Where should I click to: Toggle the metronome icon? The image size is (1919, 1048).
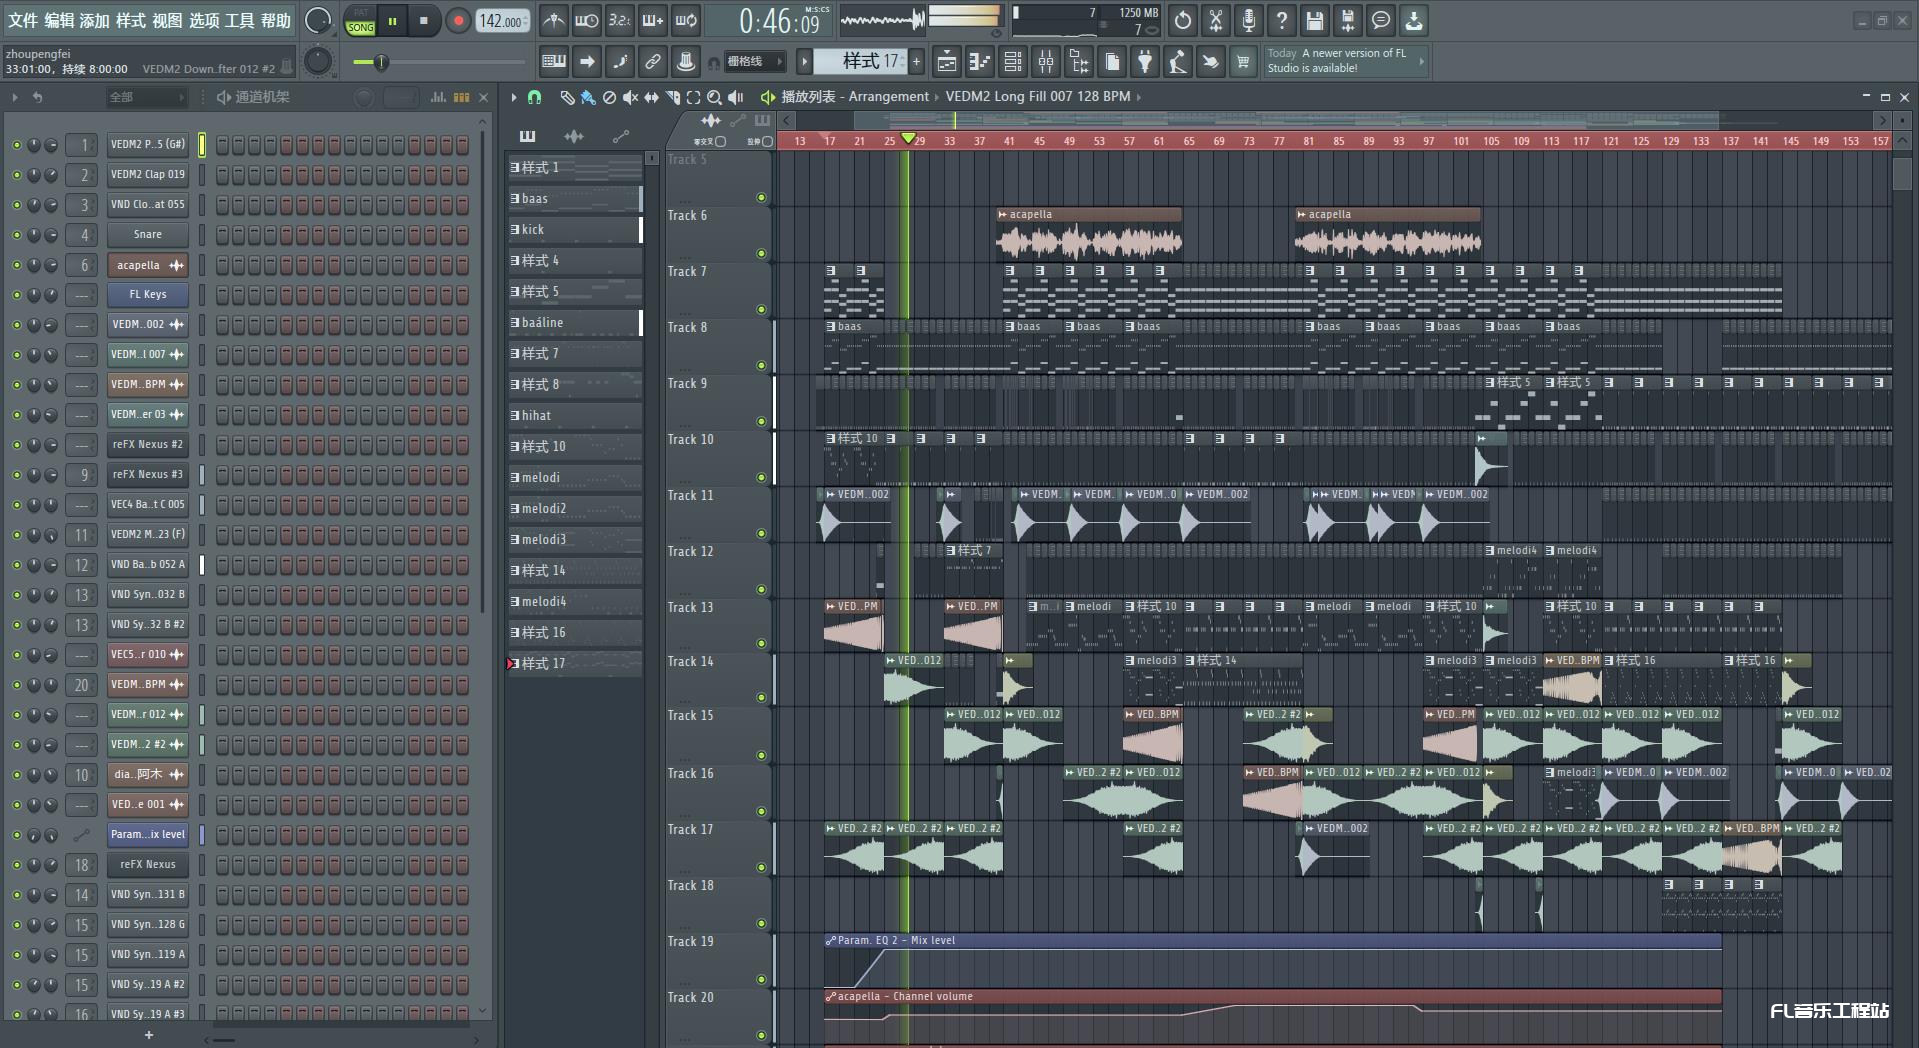click(553, 20)
